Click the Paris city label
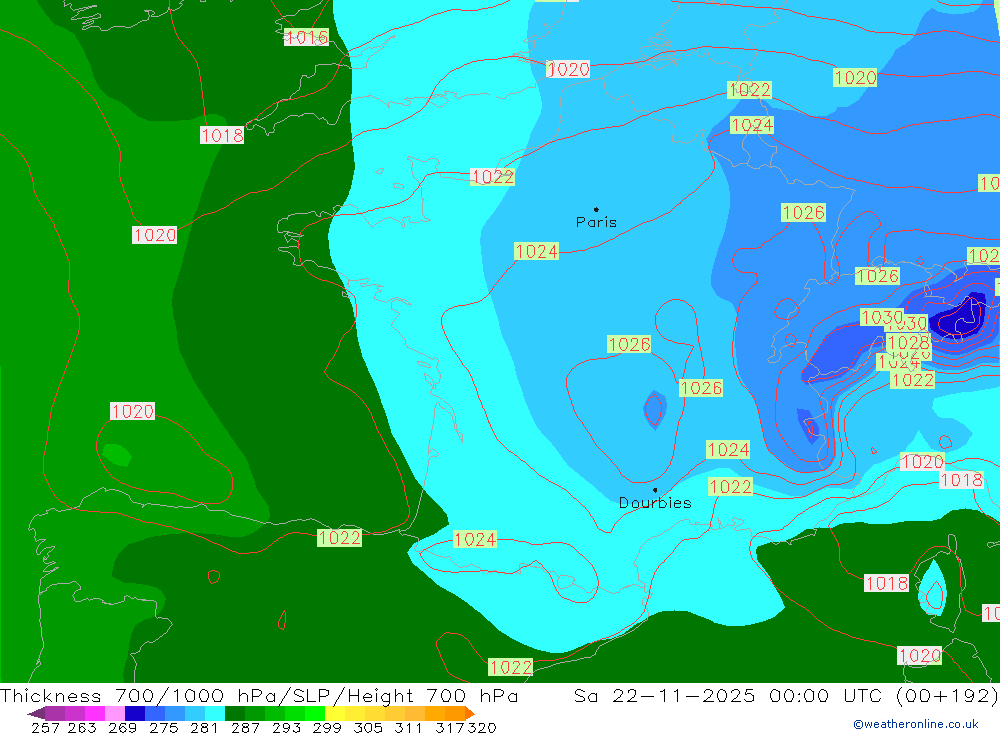Image resolution: width=1000 pixels, height=733 pixels. (x=596, y=222)
